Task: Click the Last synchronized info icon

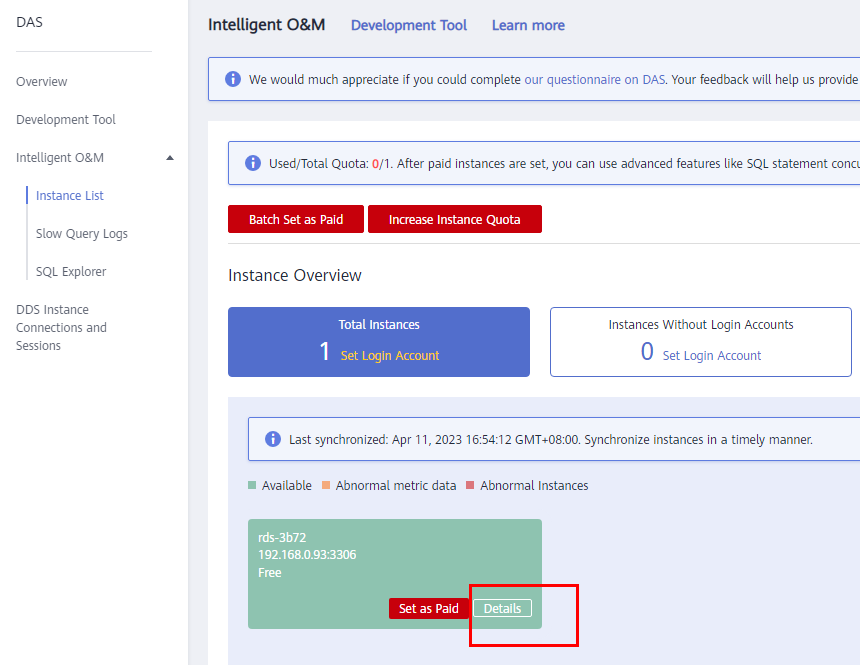Action: 273,439
